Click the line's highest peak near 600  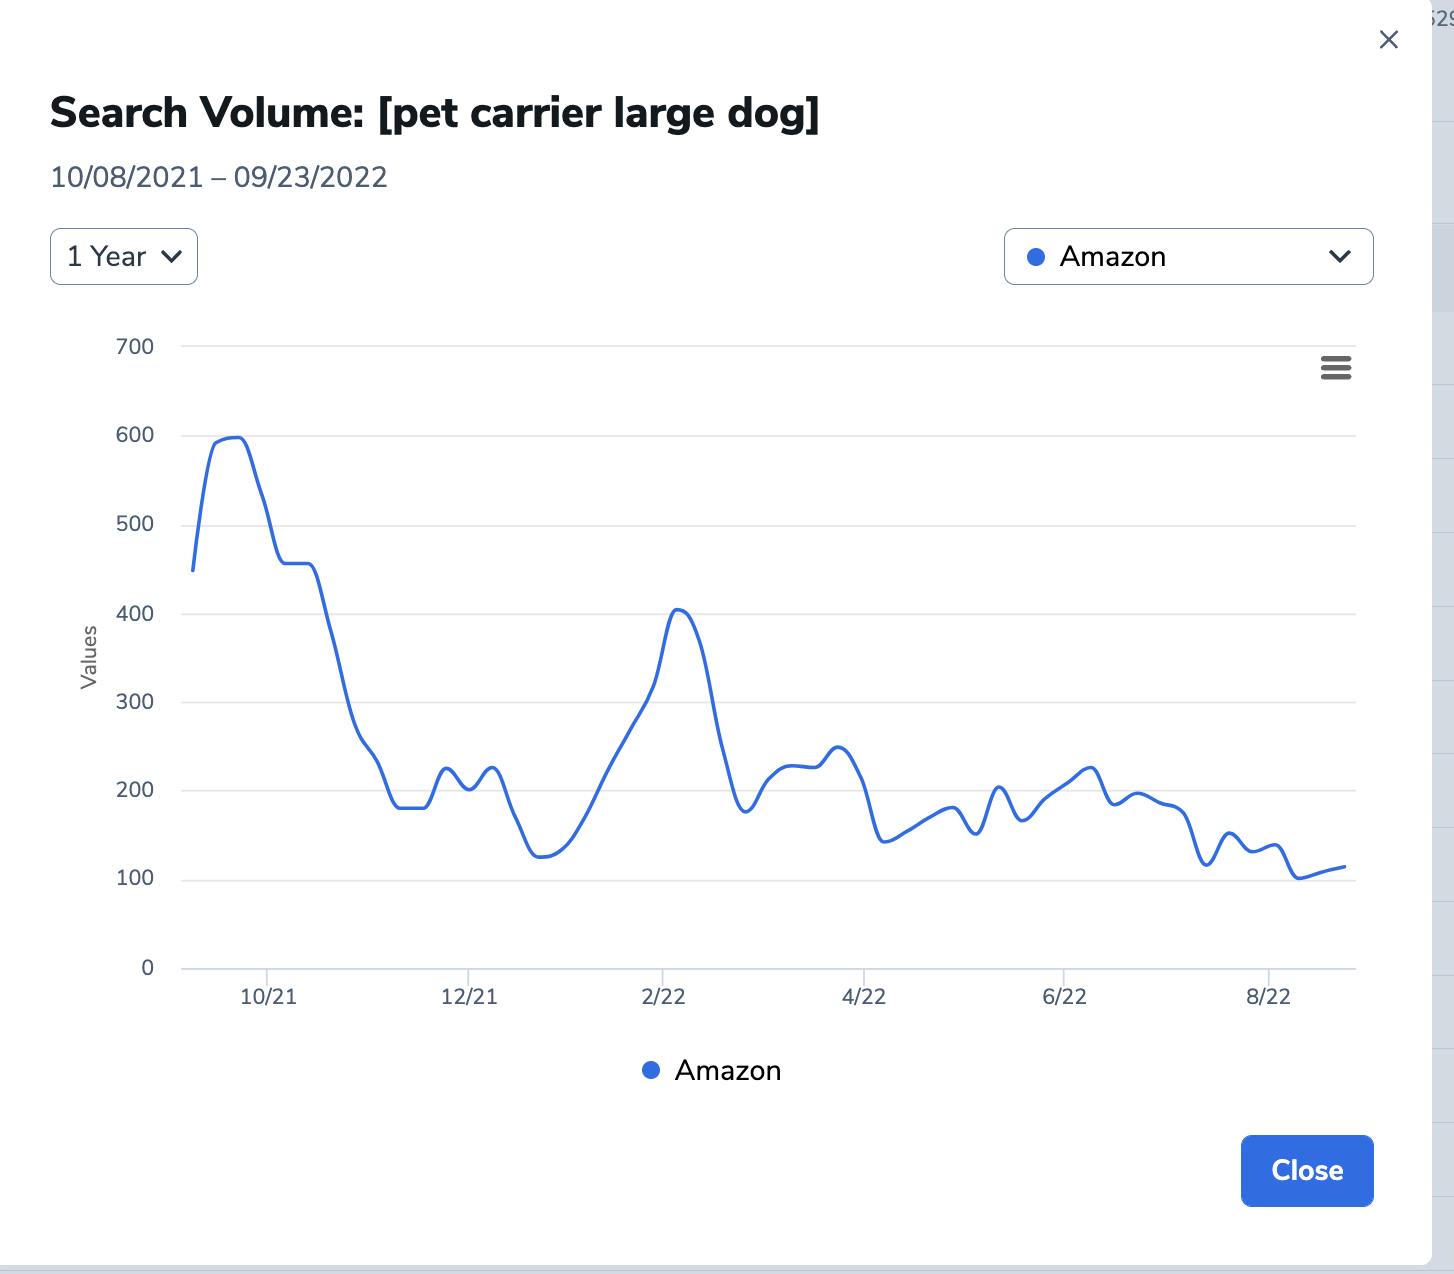pyautogui.click(x=234, y=437)
